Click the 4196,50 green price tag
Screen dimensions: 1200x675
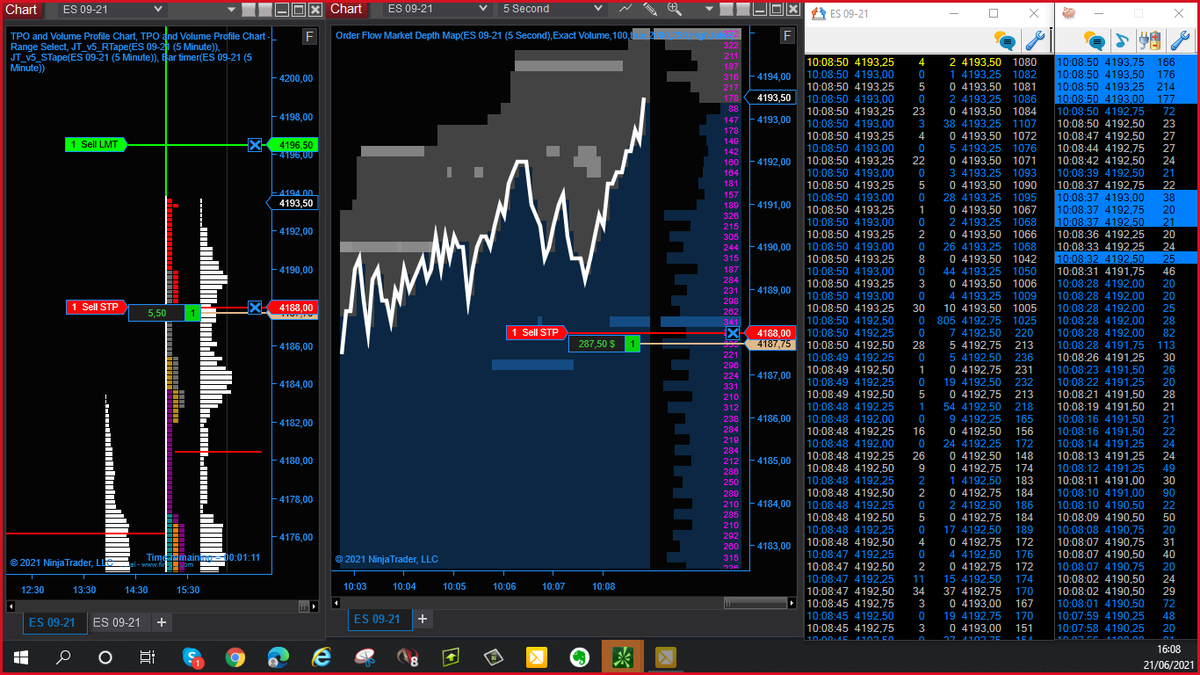(x=294, y=145)
